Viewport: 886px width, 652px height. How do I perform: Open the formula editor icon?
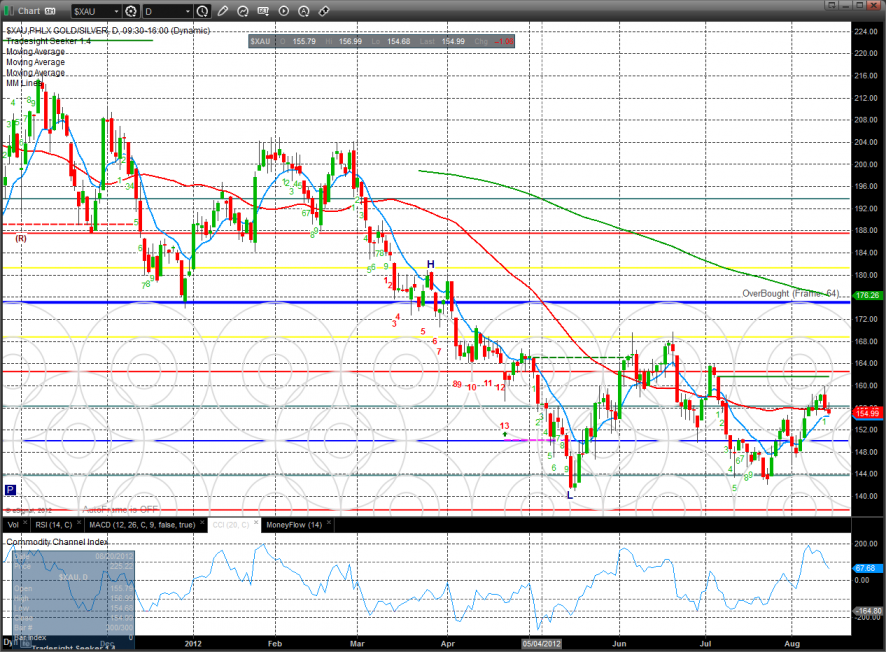(263, 12)
